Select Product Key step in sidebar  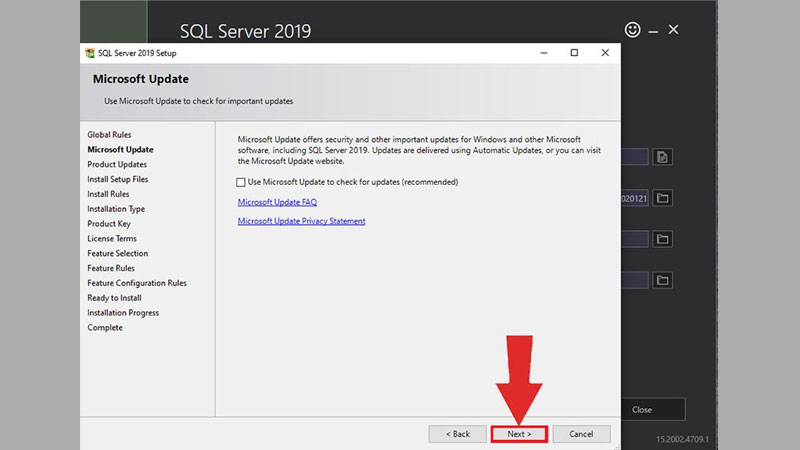pos(109,223)
